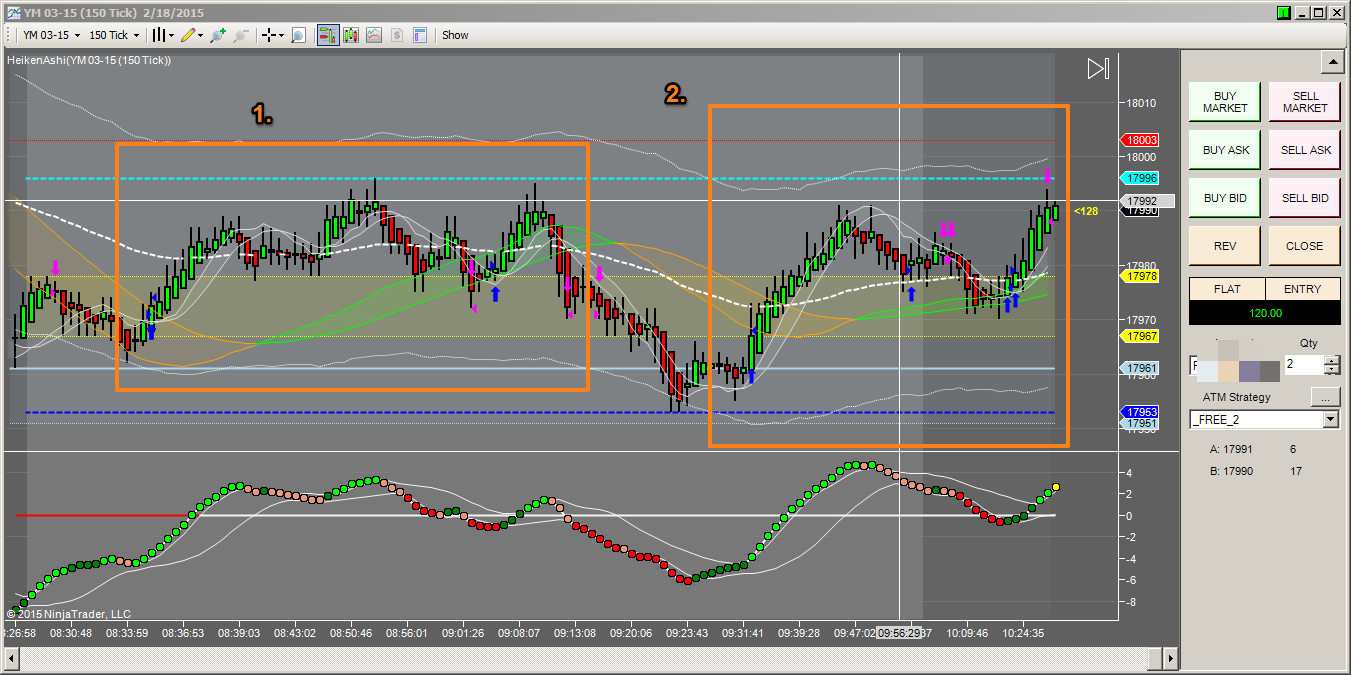1351x675 pixels.
Task: Click the A: 17991 ask row
Action: click(x=1252, y=450)
